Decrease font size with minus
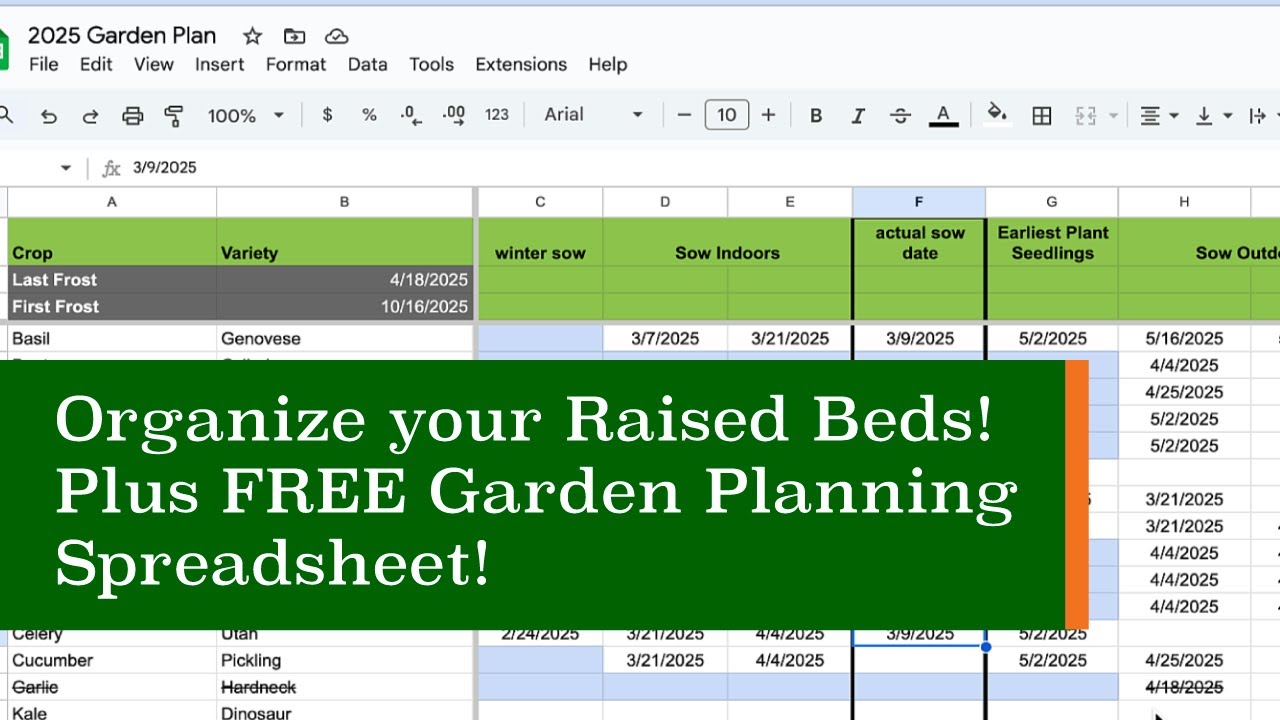Image resolution: width=1280 pixels, height=720 pixels. point(684,116)
